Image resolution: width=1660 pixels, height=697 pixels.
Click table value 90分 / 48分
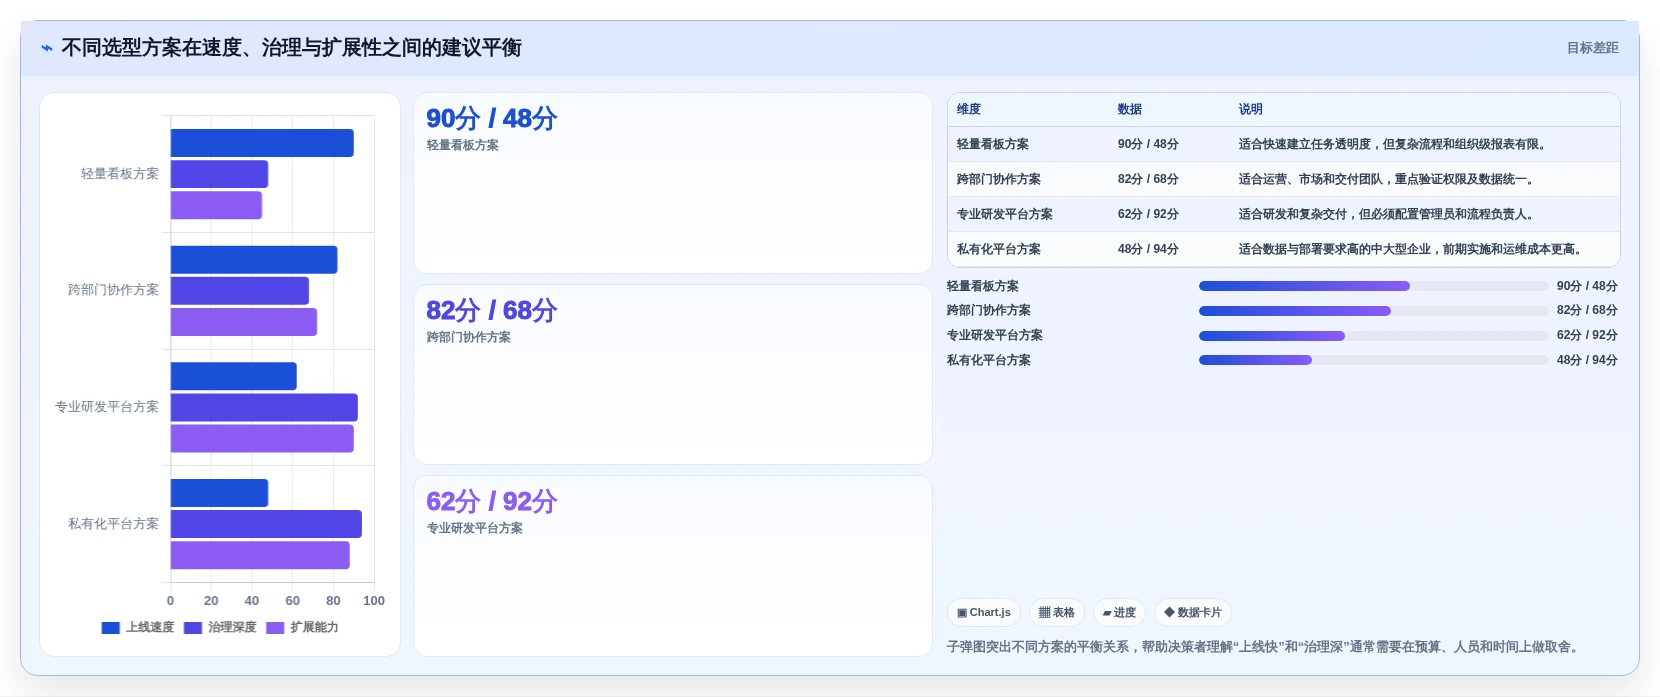click(1148, 144)
